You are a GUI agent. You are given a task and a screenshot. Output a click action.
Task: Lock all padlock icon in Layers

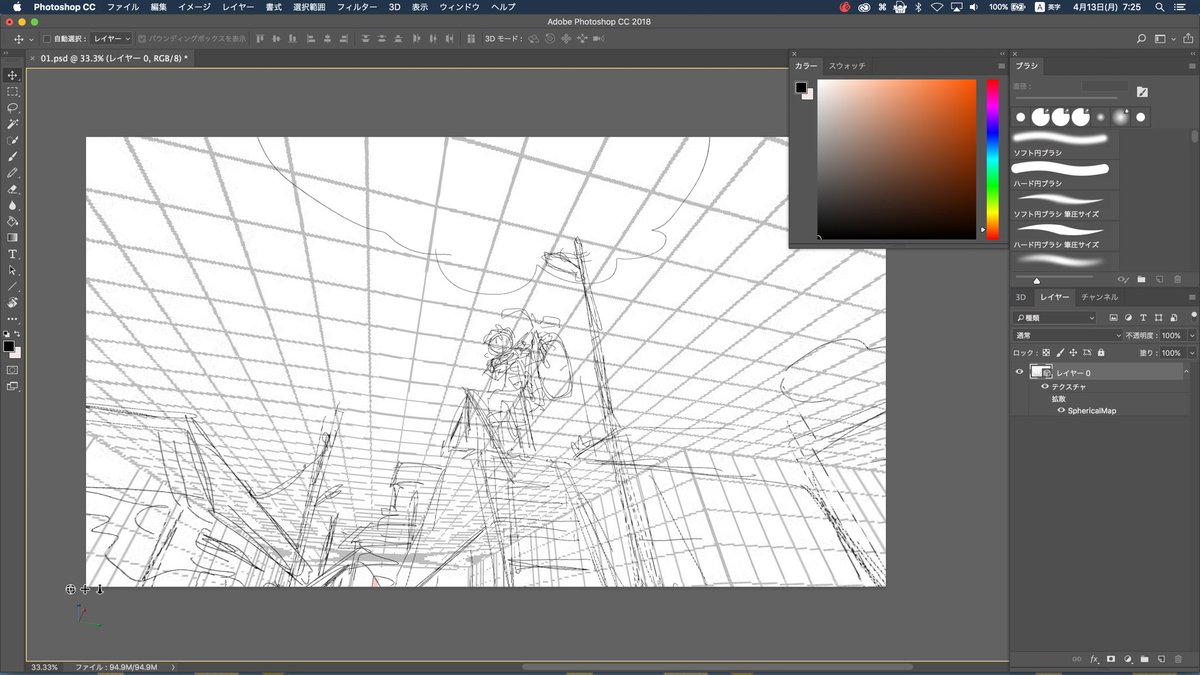tap(1100, 353)
